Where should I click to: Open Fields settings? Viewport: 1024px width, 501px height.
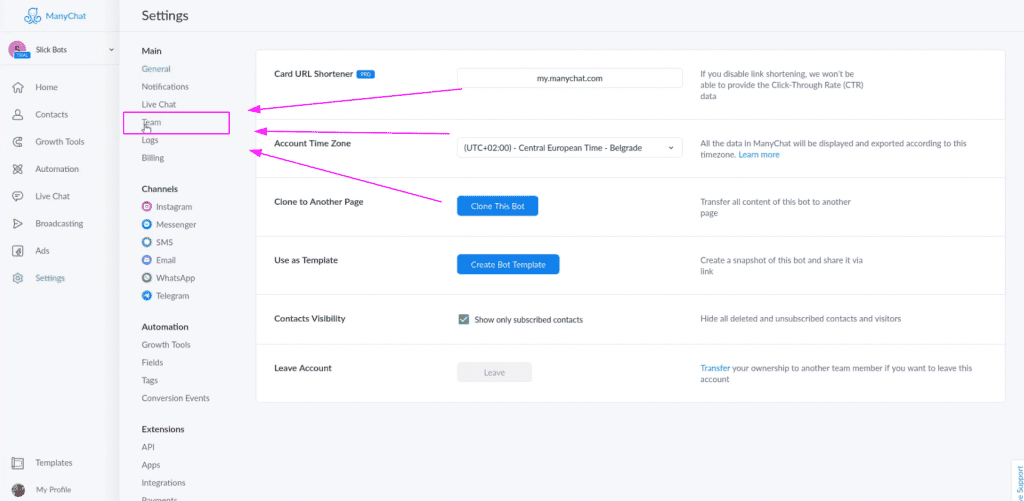point(152,363)
